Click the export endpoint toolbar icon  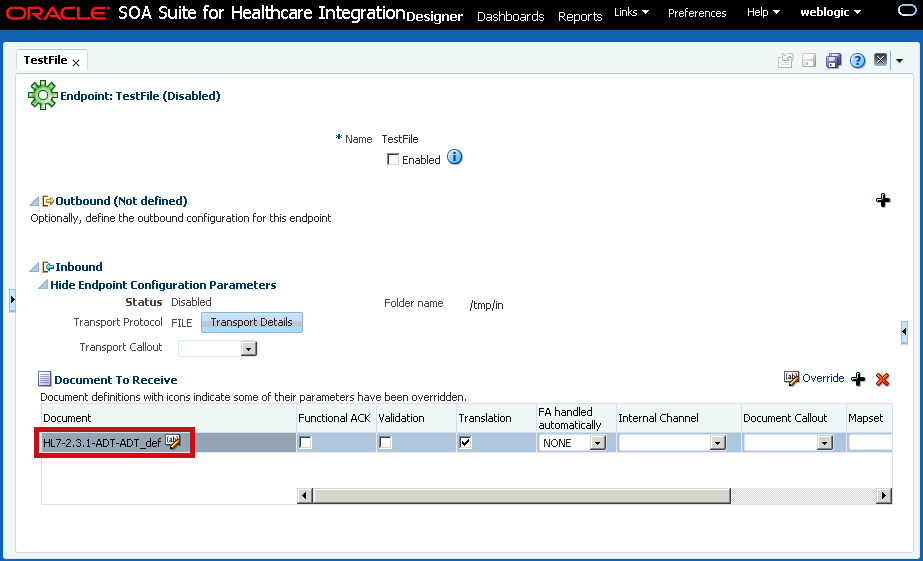pyautogui.click(x=785, y=61)
